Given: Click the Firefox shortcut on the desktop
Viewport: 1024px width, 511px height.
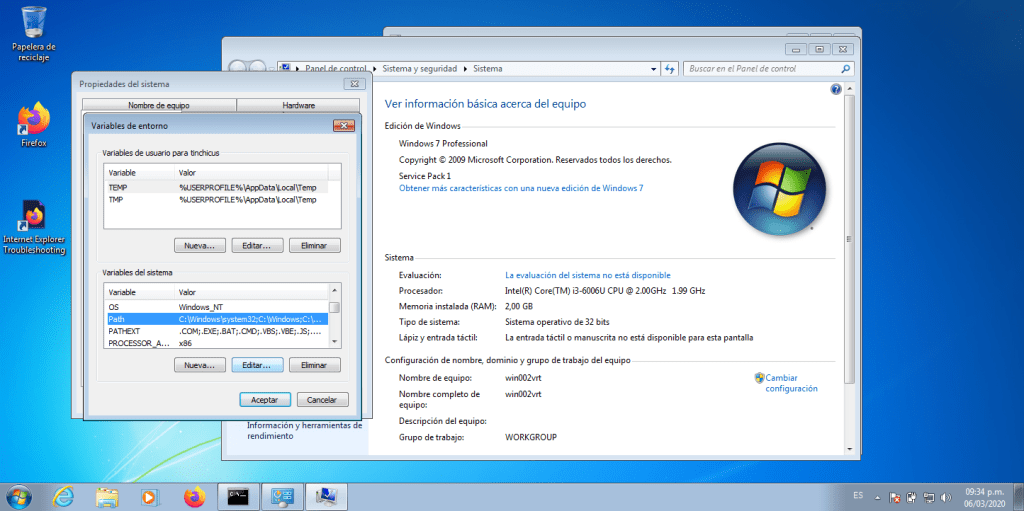Looking at the screenshot, I should [34, 122].
